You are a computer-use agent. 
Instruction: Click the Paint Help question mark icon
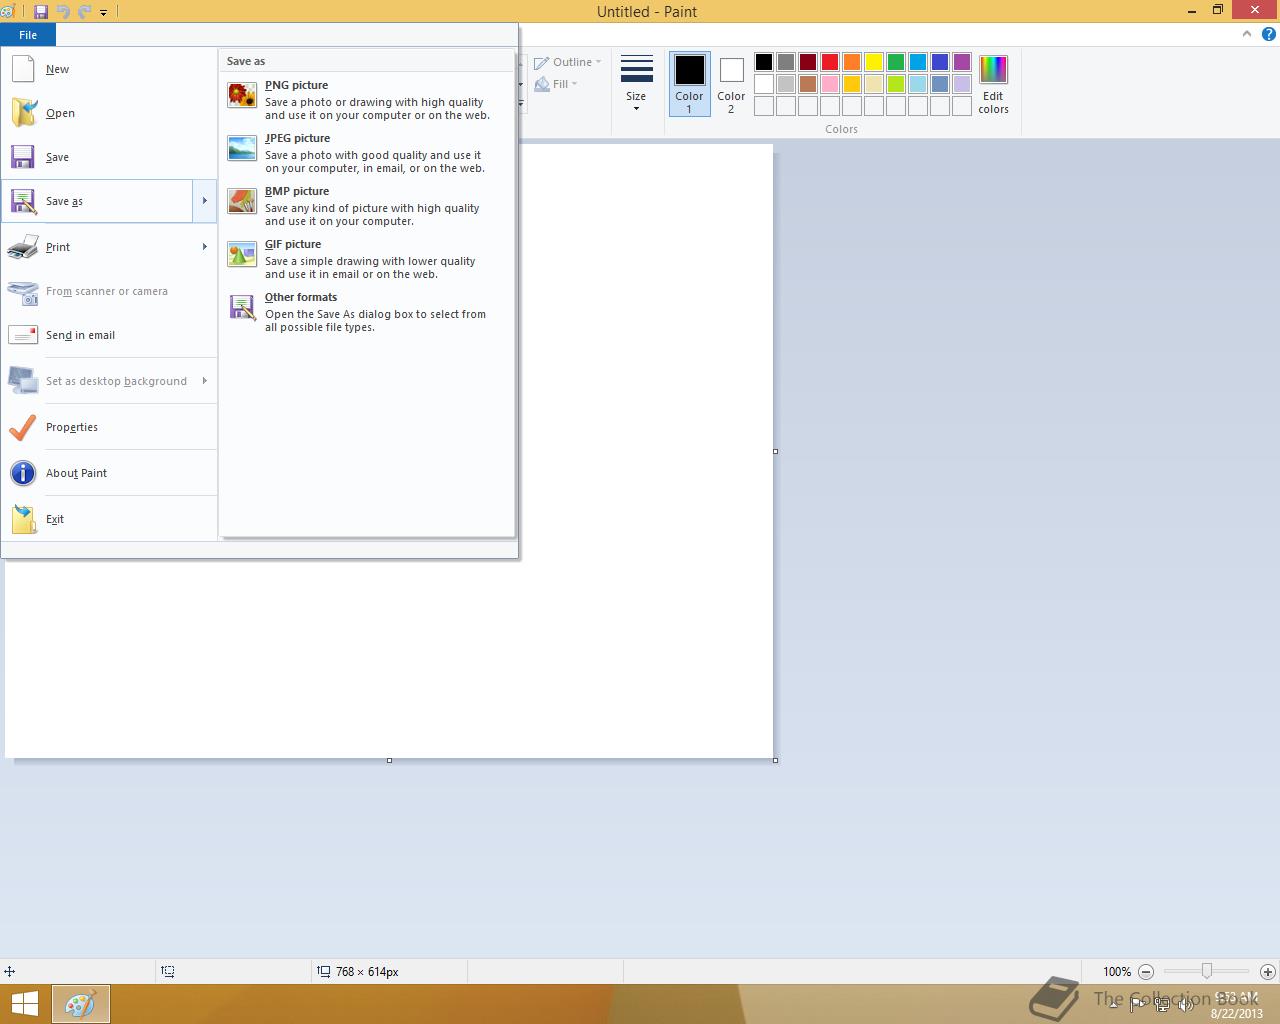(x=1267, y=34)
